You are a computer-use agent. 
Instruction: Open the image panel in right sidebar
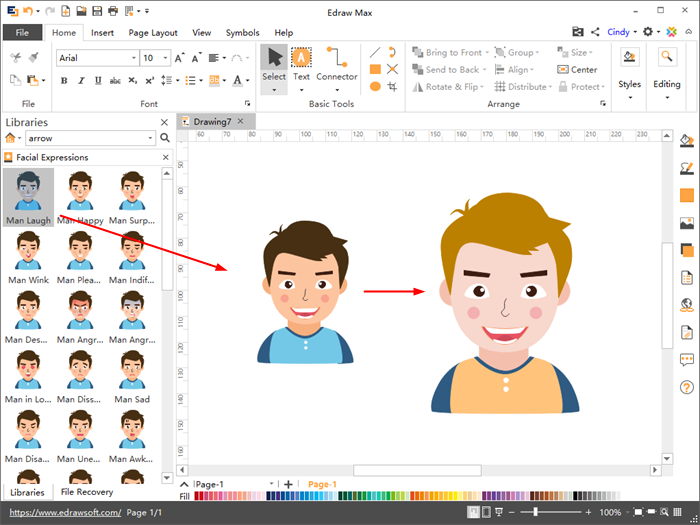click(x=687, y=223)
